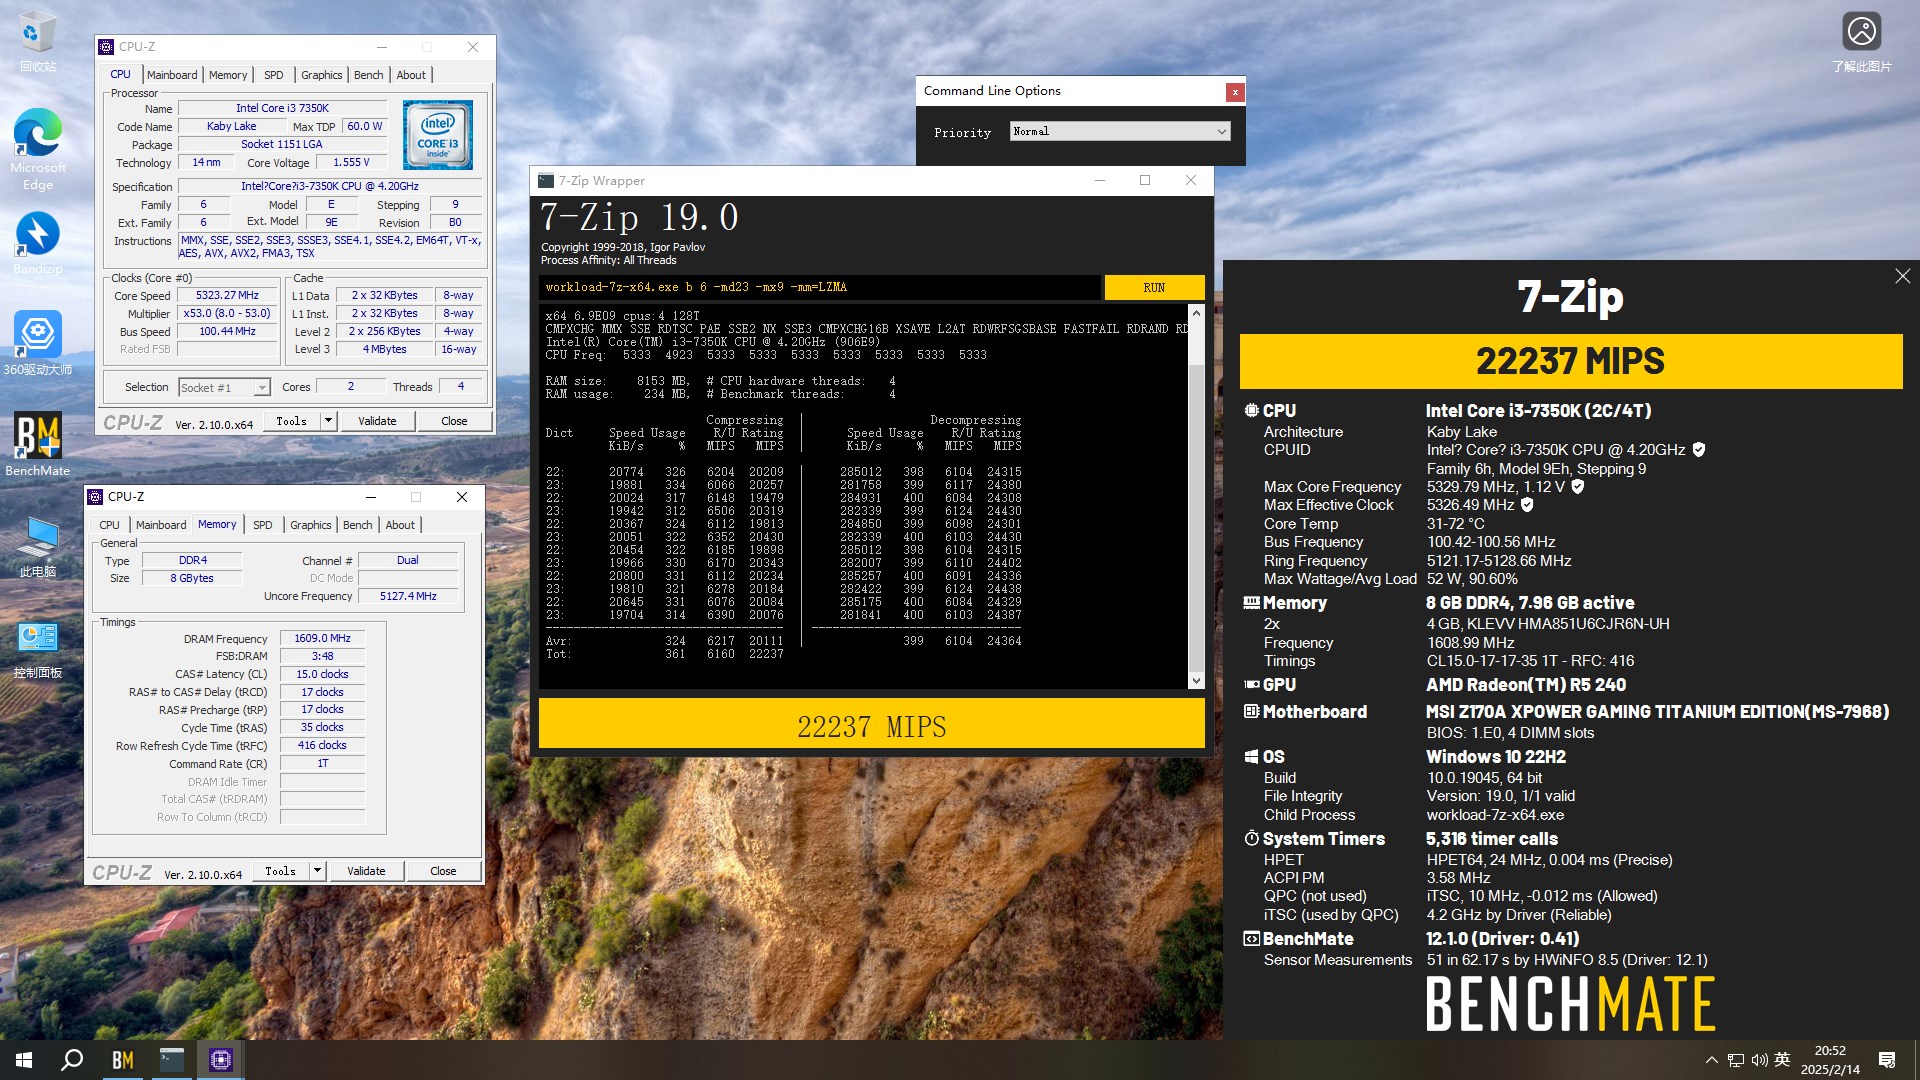
Task: Open Bench tab in top CPU-Z window
Action: pos(369,75)
